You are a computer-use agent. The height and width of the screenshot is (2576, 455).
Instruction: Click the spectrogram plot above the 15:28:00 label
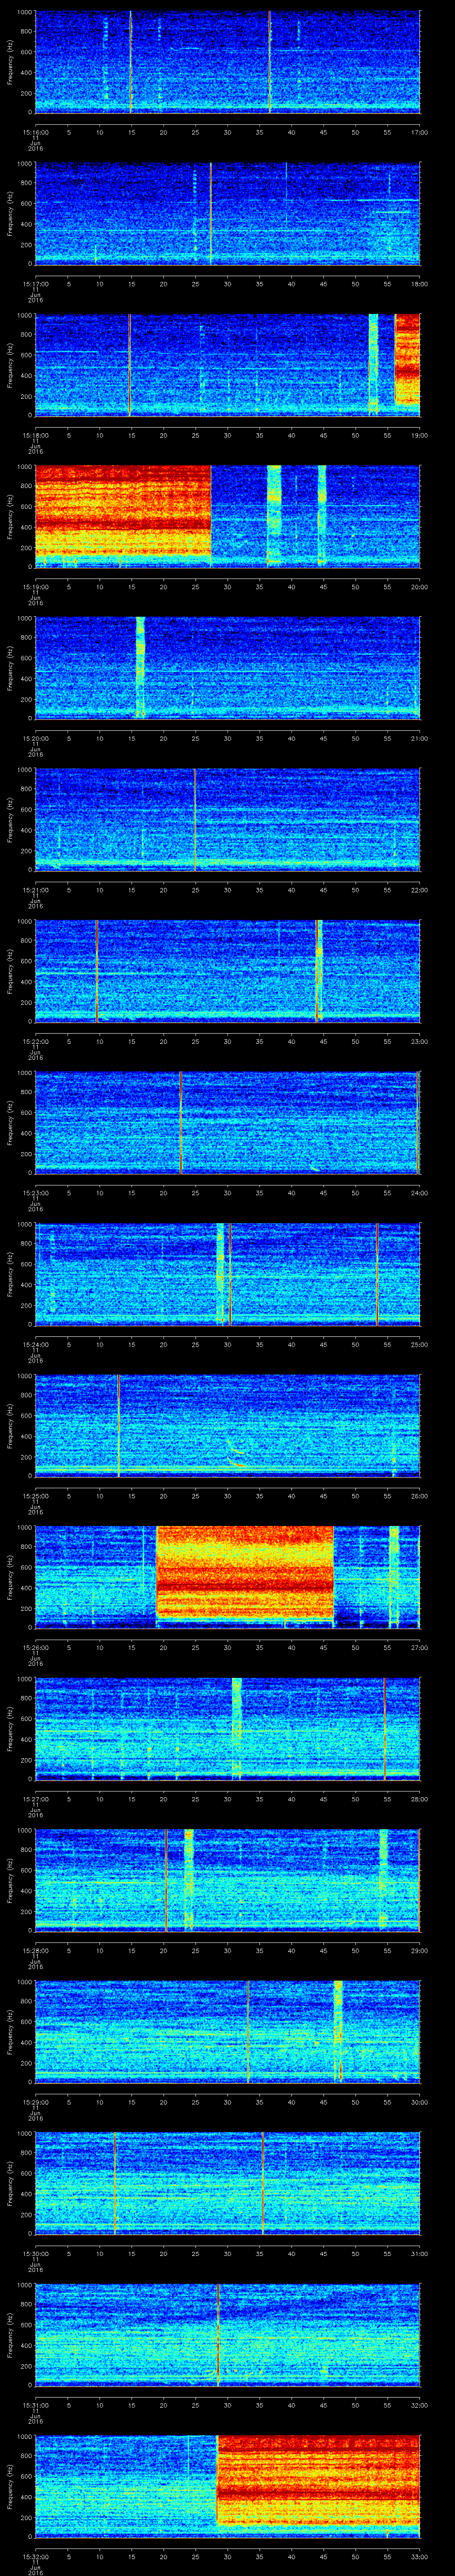(x=227, y=1880)
